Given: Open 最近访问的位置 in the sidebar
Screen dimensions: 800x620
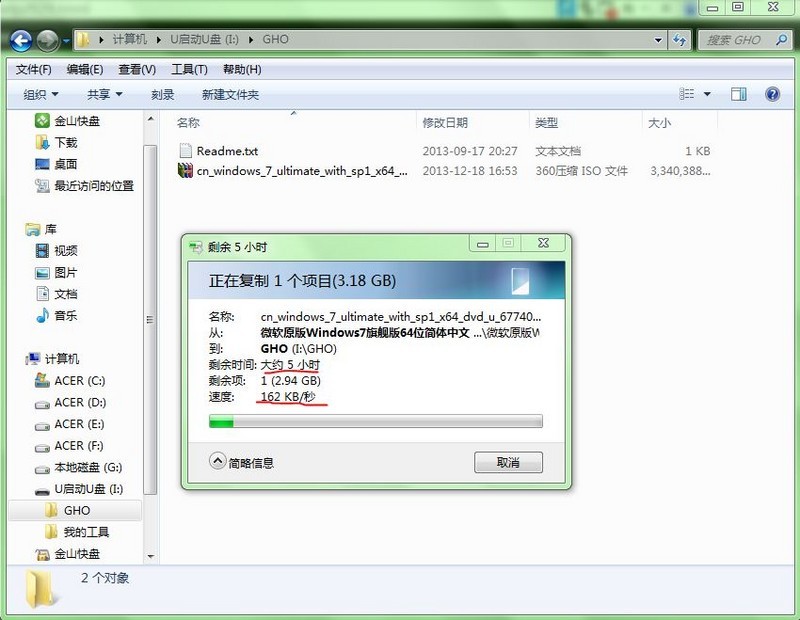Looking at the screenshot, I should click(84, 186).
